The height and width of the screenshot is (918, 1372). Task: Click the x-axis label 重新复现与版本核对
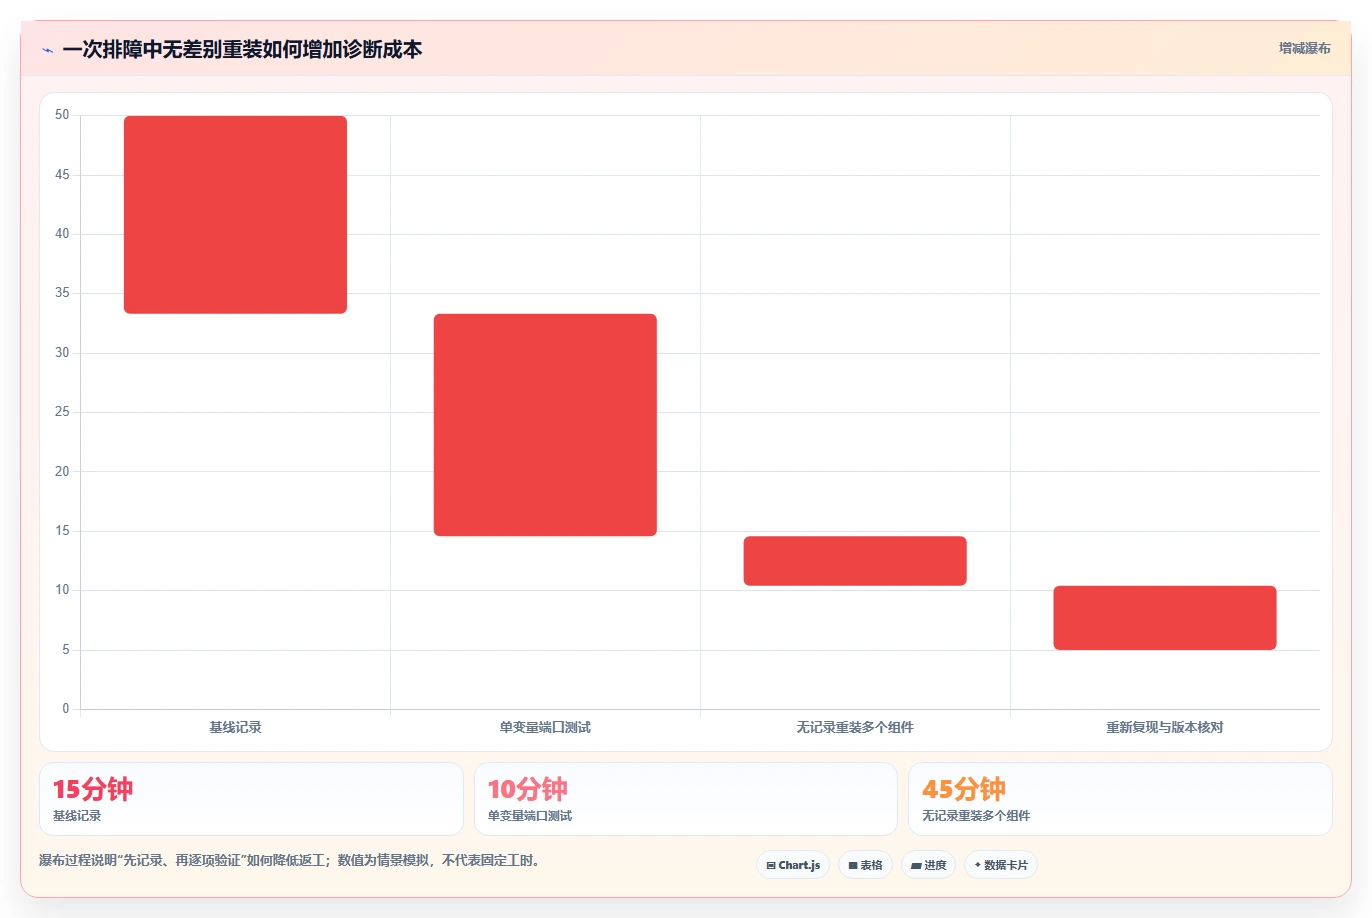[1165, 727]
